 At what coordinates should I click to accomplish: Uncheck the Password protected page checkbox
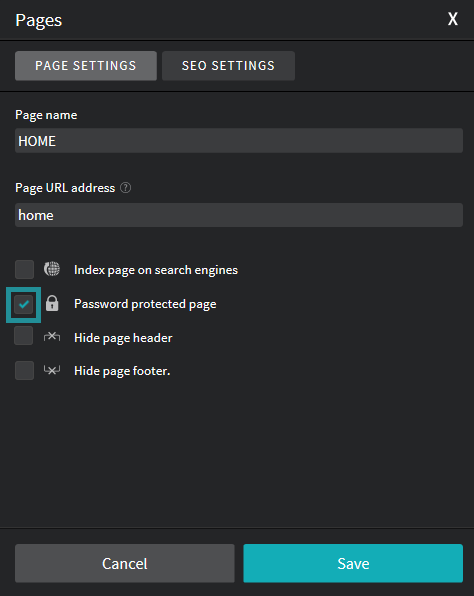point(24,304)
